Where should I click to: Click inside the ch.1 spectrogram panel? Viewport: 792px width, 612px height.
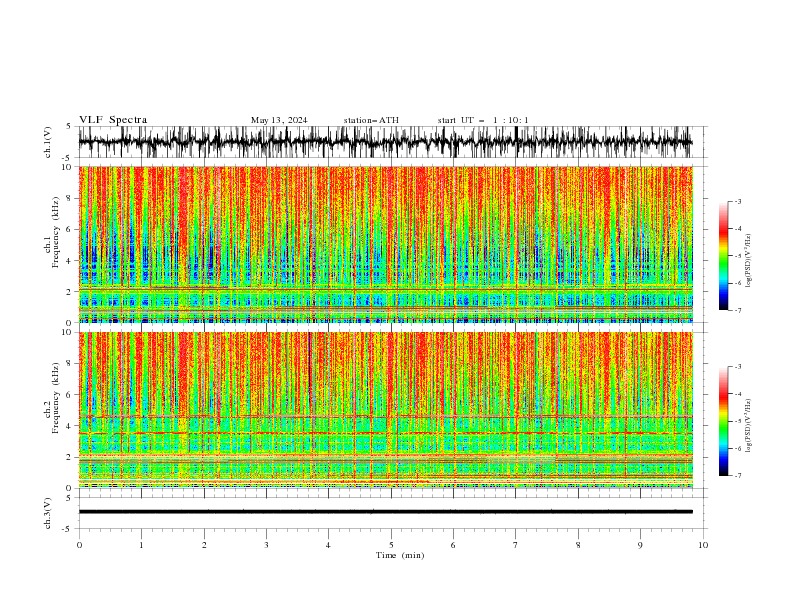385,244
